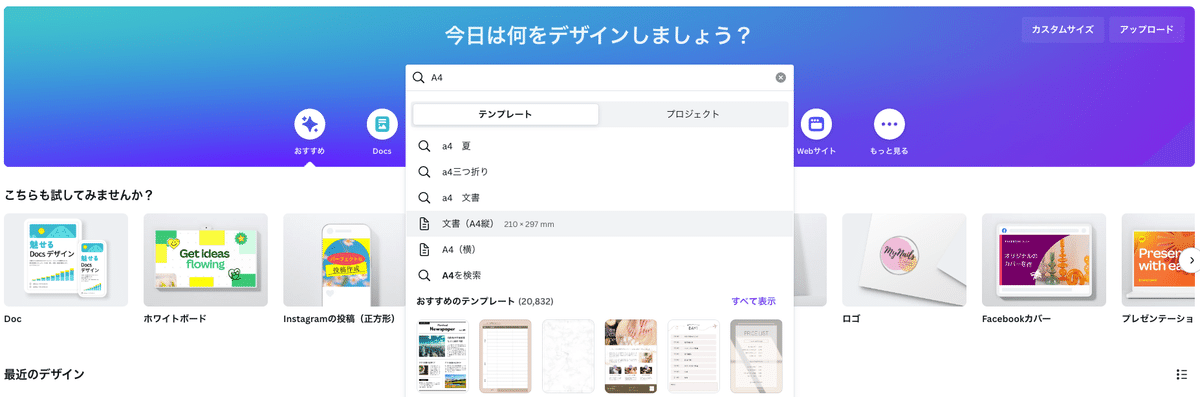Select suggestion a4 文書
The image size is (1200, 397).
tap(600, 198)
